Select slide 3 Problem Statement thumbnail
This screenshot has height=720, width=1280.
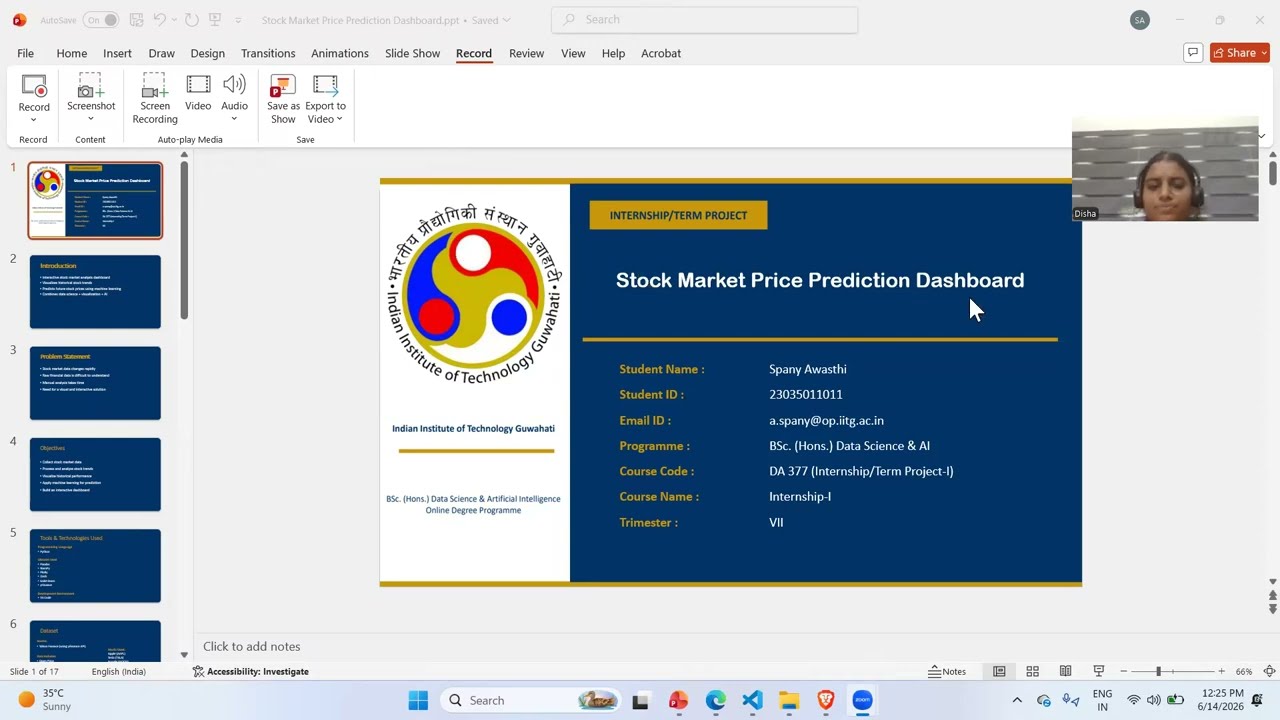click(x=95, y=383)
